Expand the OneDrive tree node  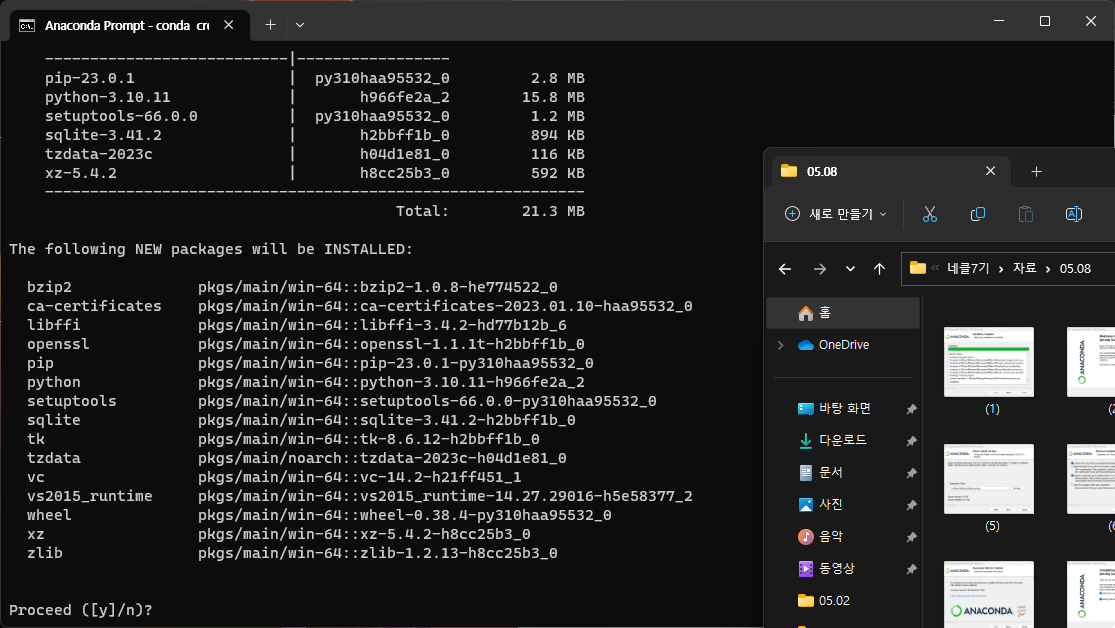coord(781,345)
